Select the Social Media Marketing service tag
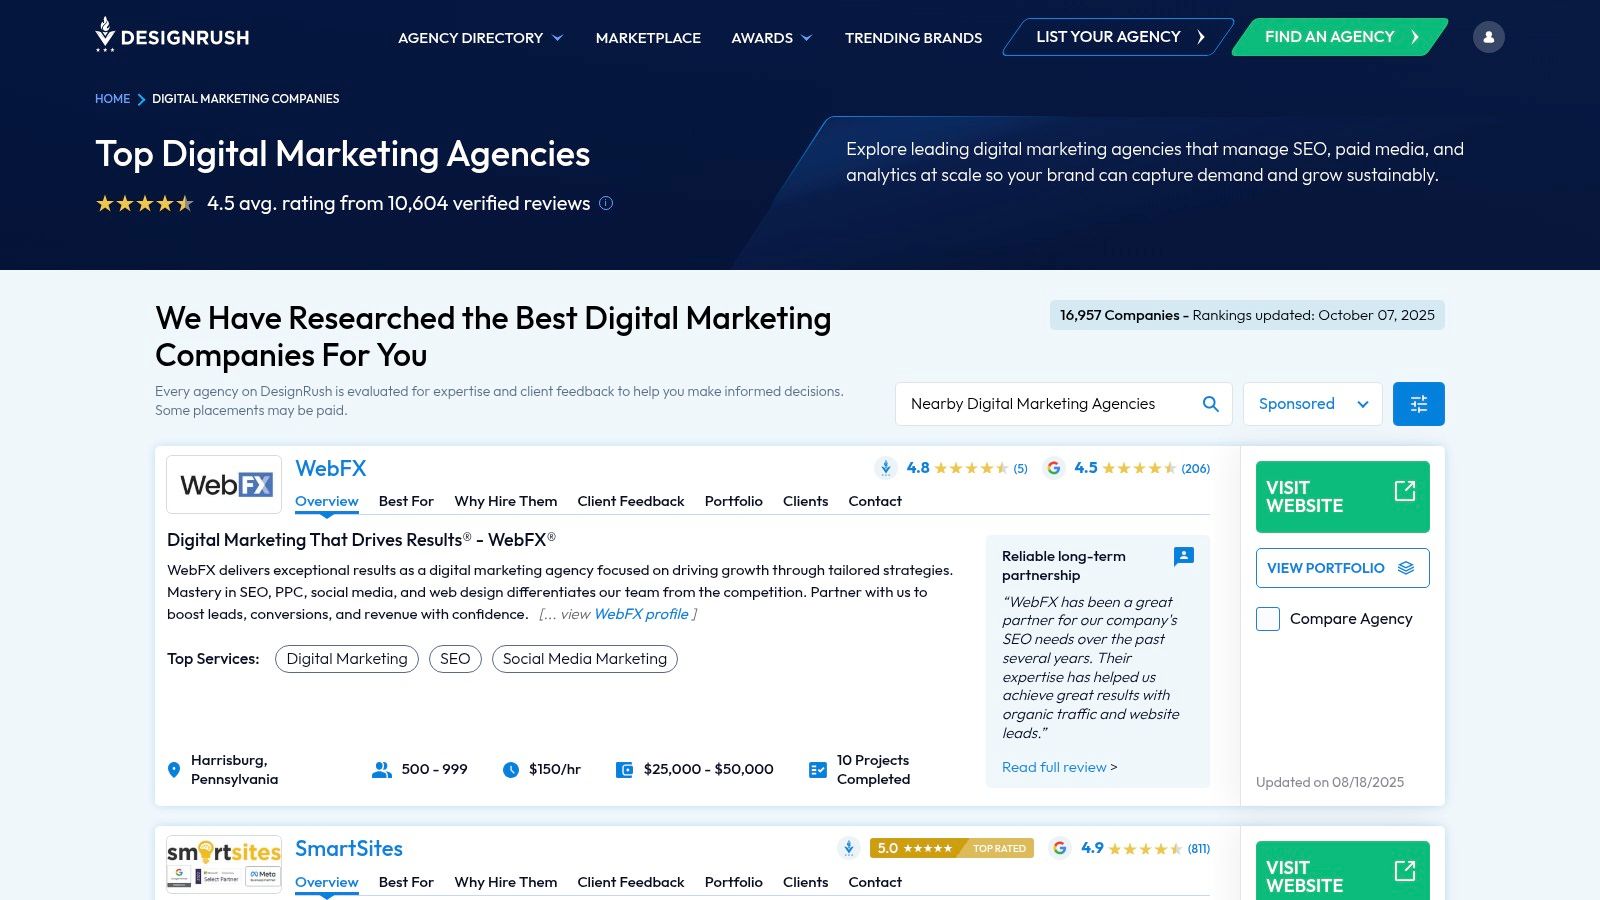 [x=584, y=659]
